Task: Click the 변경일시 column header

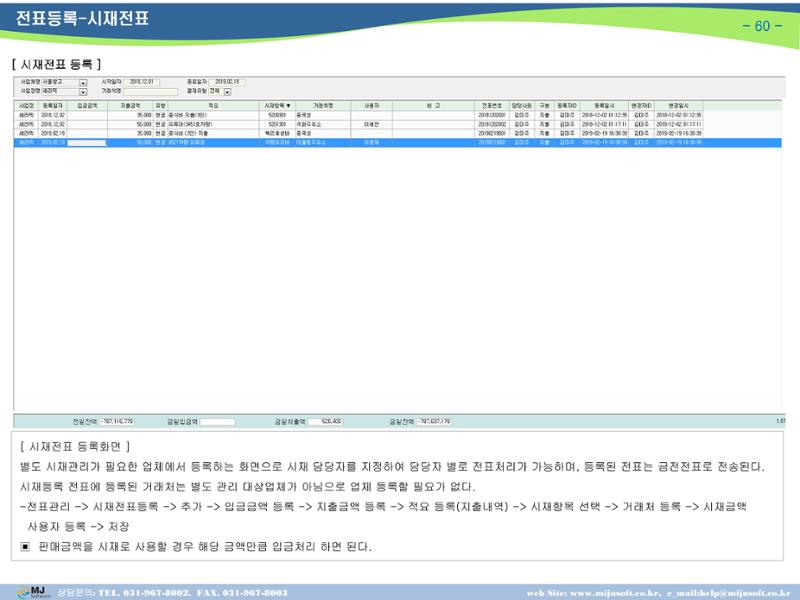Action: coord(679,106)
